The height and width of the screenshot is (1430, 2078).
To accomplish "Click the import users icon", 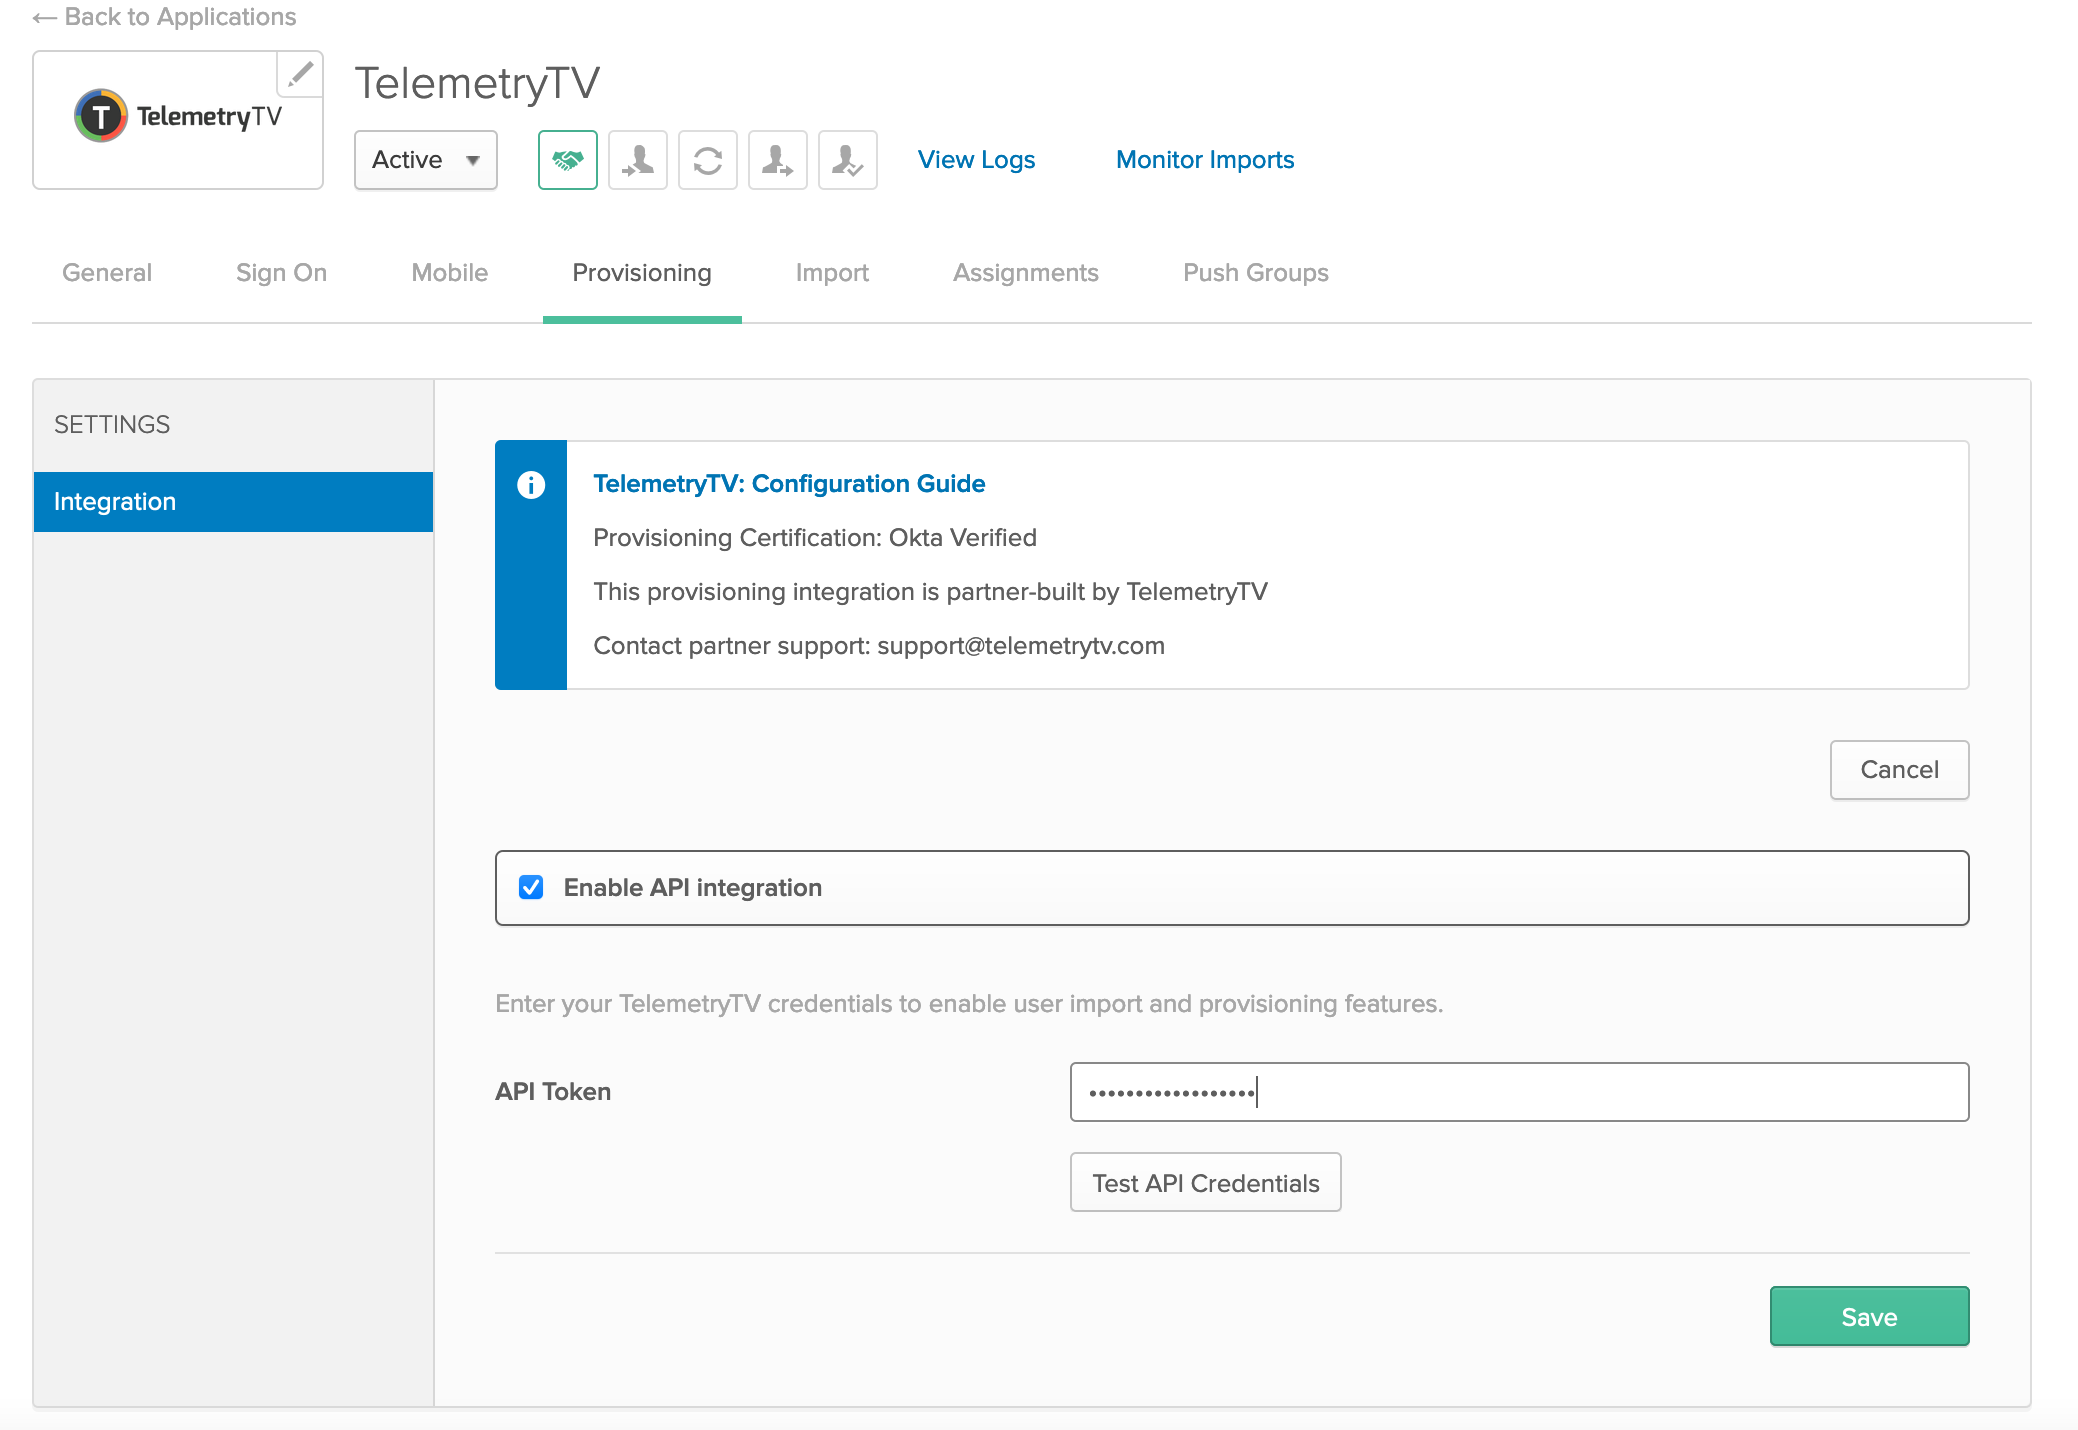I will 637,160.
